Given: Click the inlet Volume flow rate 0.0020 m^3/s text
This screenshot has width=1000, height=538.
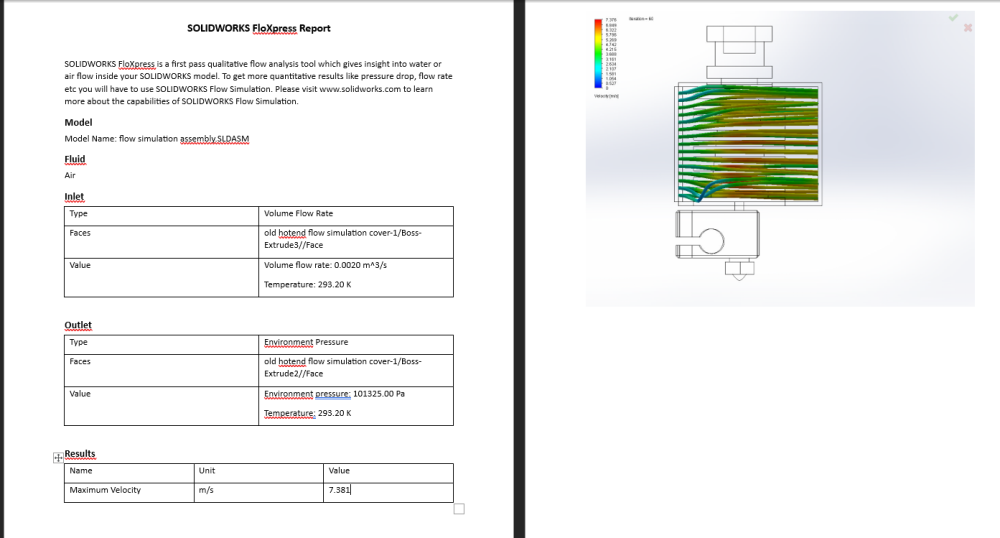Looking at the screenshot, I should click(x=325, y=265).
